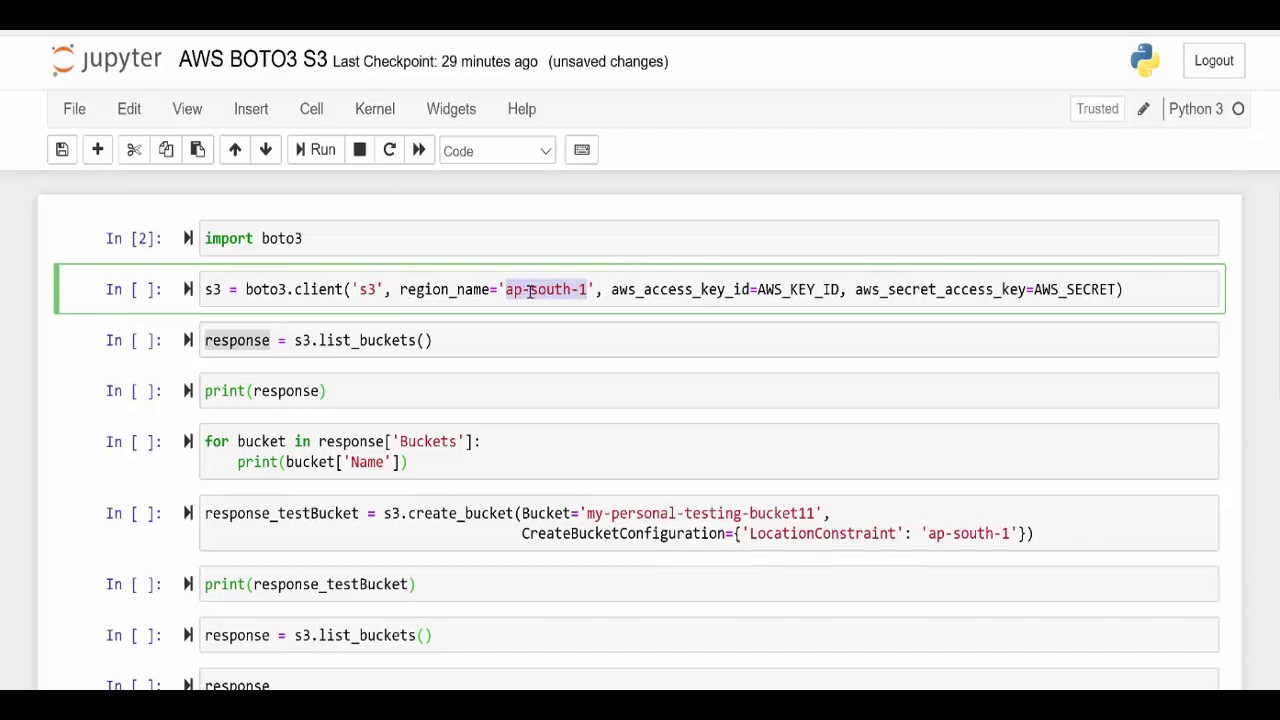Click into the boto3.client code cell
The image size is (1280, 720).
[709, 289]
